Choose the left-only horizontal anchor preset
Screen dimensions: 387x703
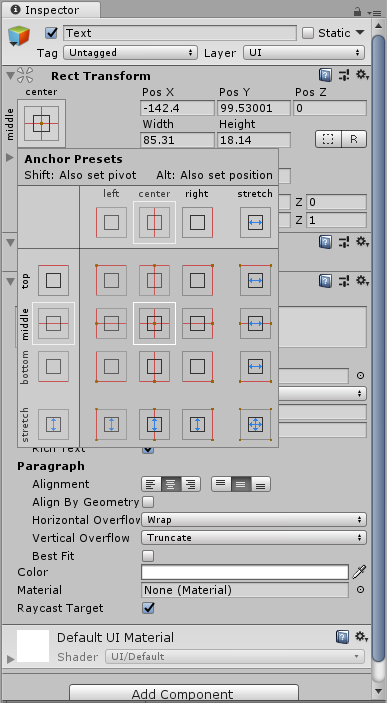click(111, 222)
